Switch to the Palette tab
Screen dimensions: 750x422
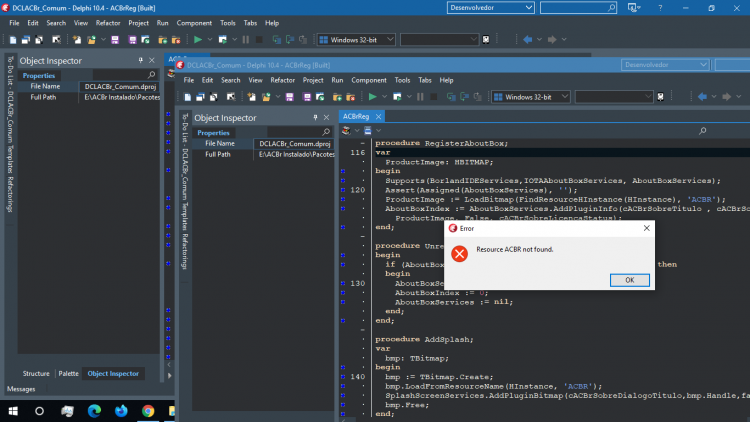(68, 374)
